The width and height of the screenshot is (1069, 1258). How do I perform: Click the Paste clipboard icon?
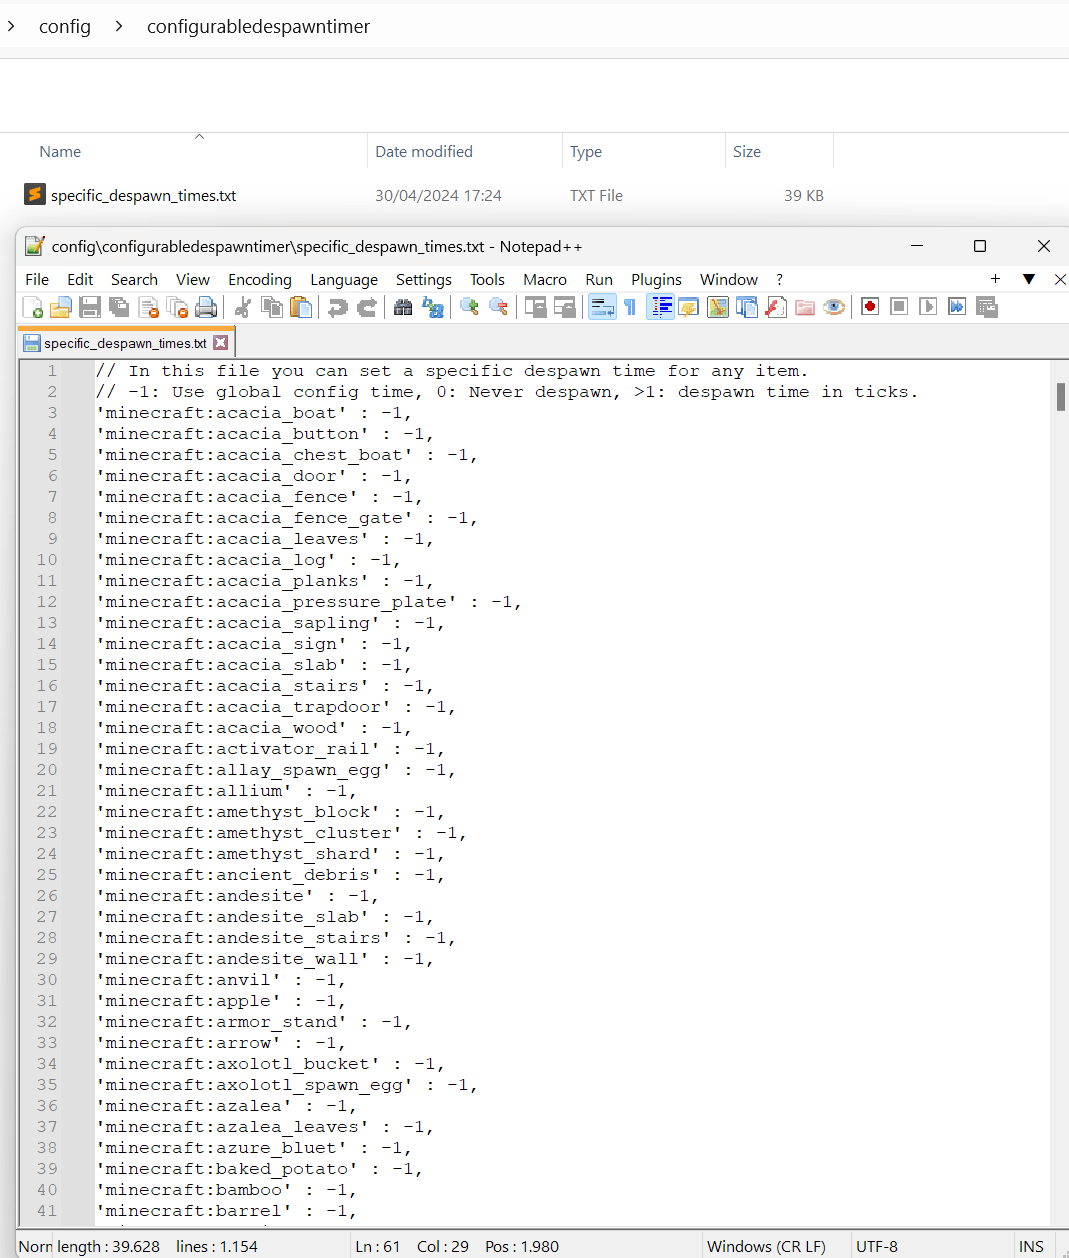300,307
